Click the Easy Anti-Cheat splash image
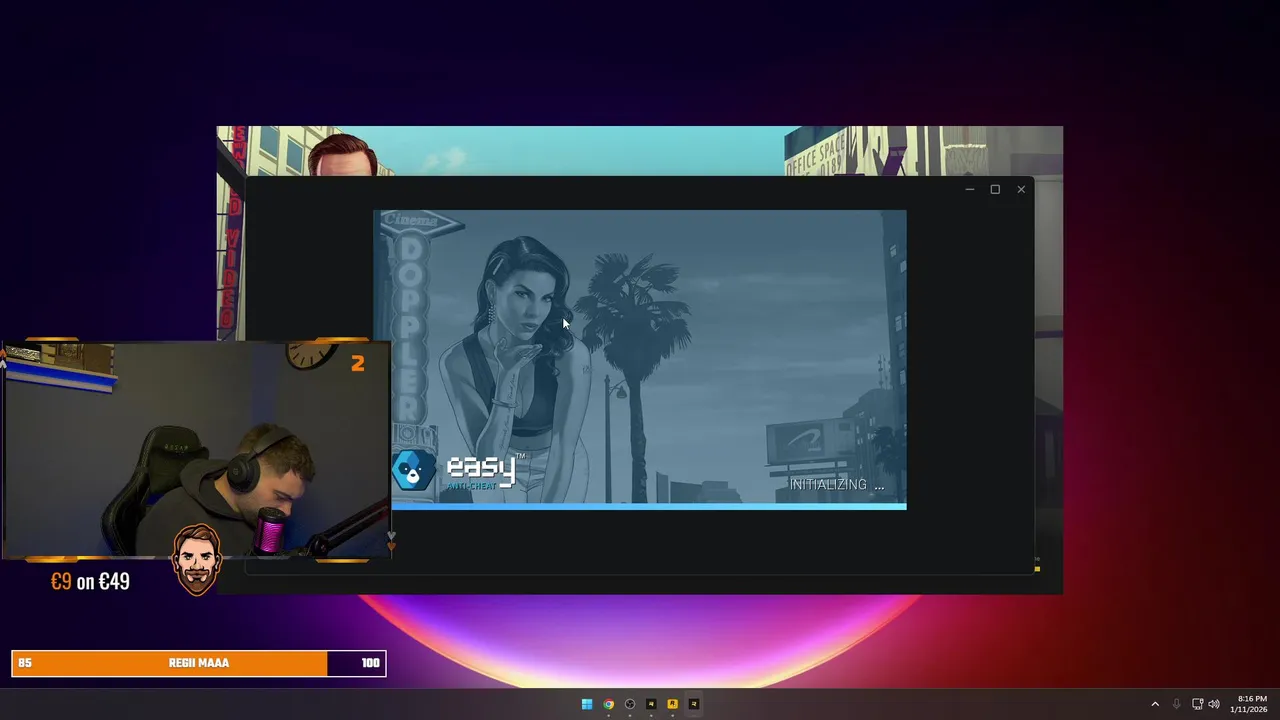Viewport: 1280px width, 720px height. point(640,360)
